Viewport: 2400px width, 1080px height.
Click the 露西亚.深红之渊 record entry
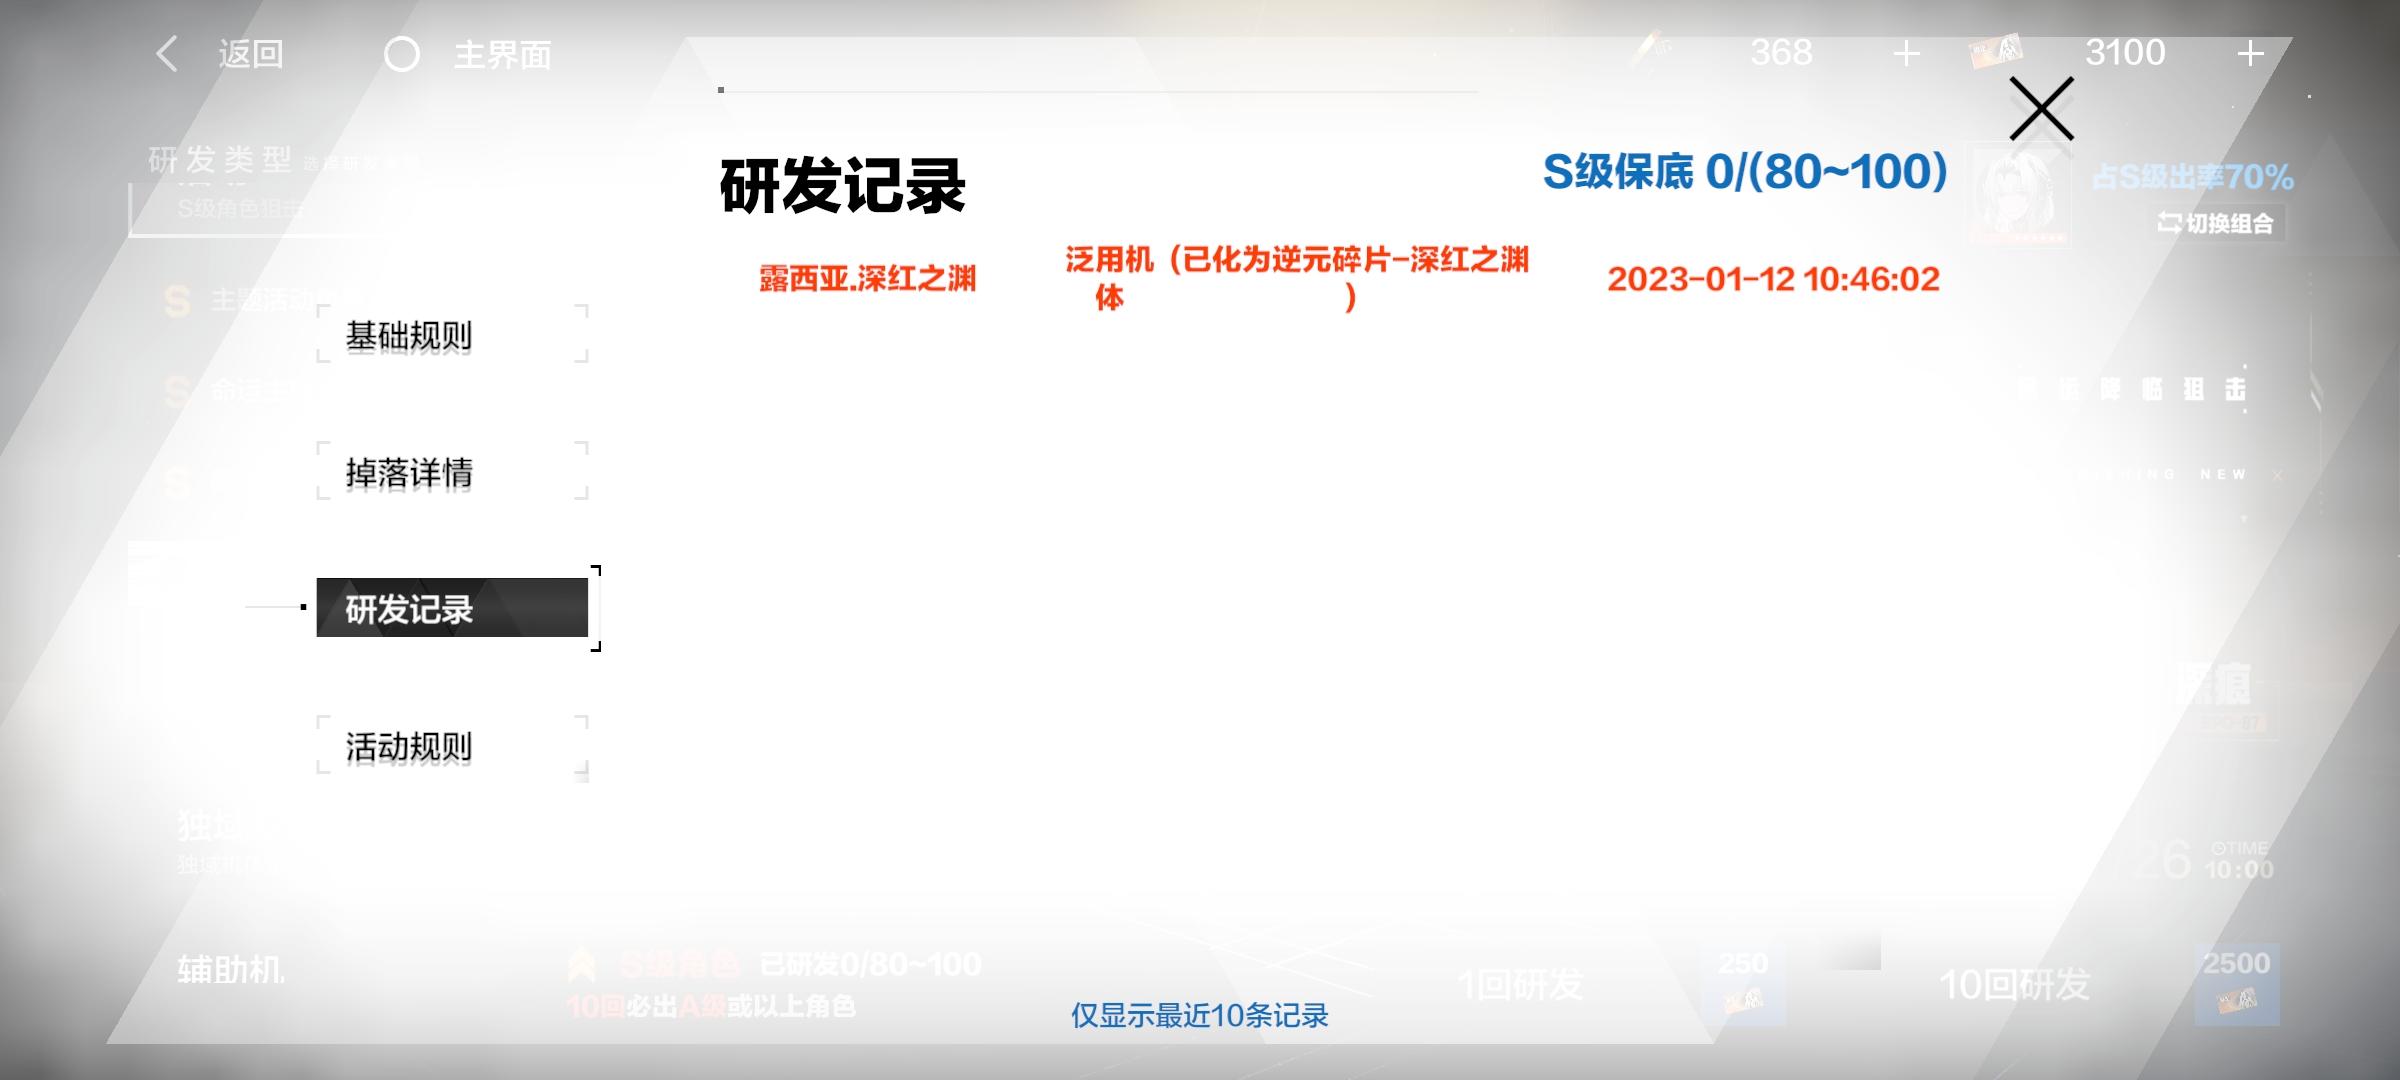pyautogui.click(x=867, y=279)
